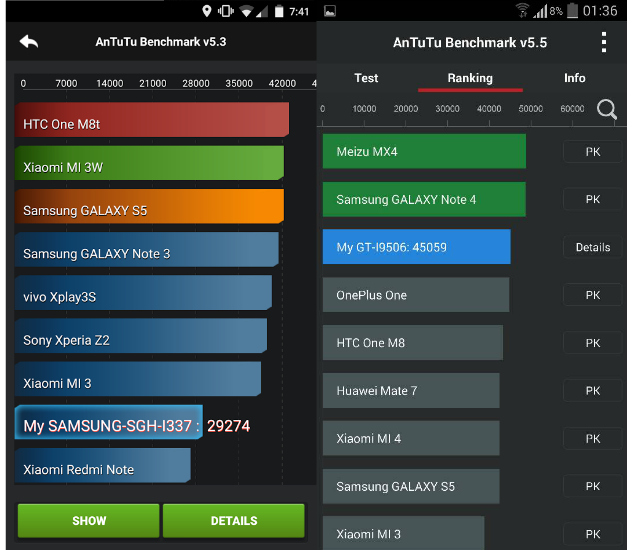
Task: Tap the battery icon beside 01:36
Action: point(572,11)
